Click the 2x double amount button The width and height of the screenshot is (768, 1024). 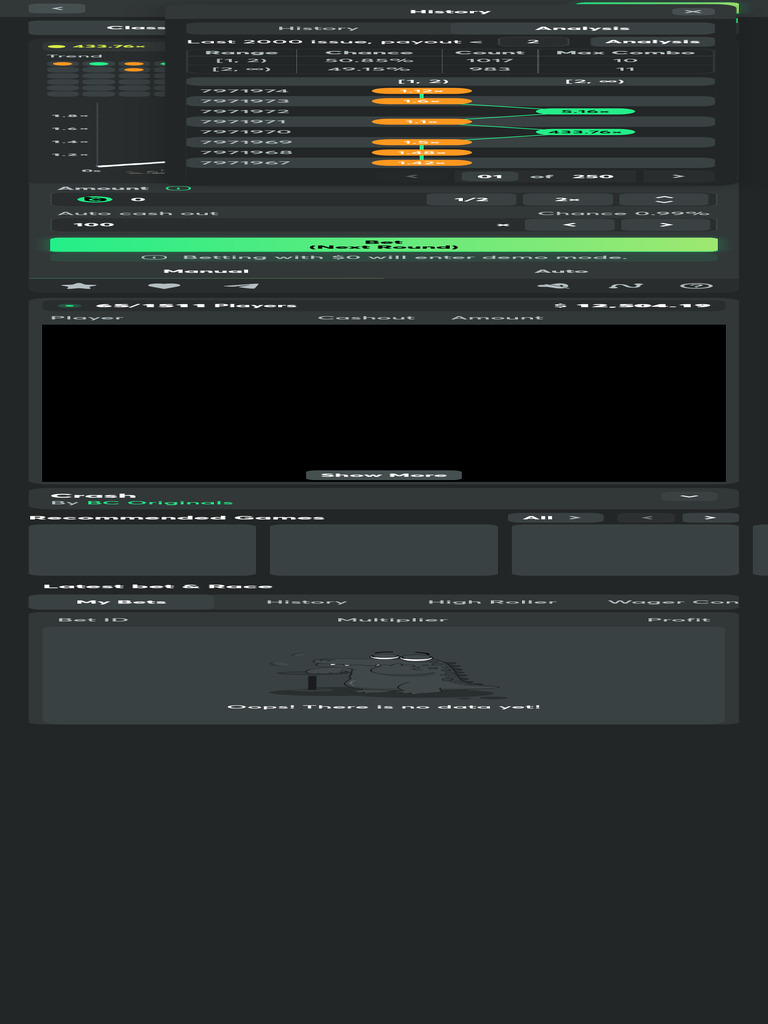tap(568, 199)
